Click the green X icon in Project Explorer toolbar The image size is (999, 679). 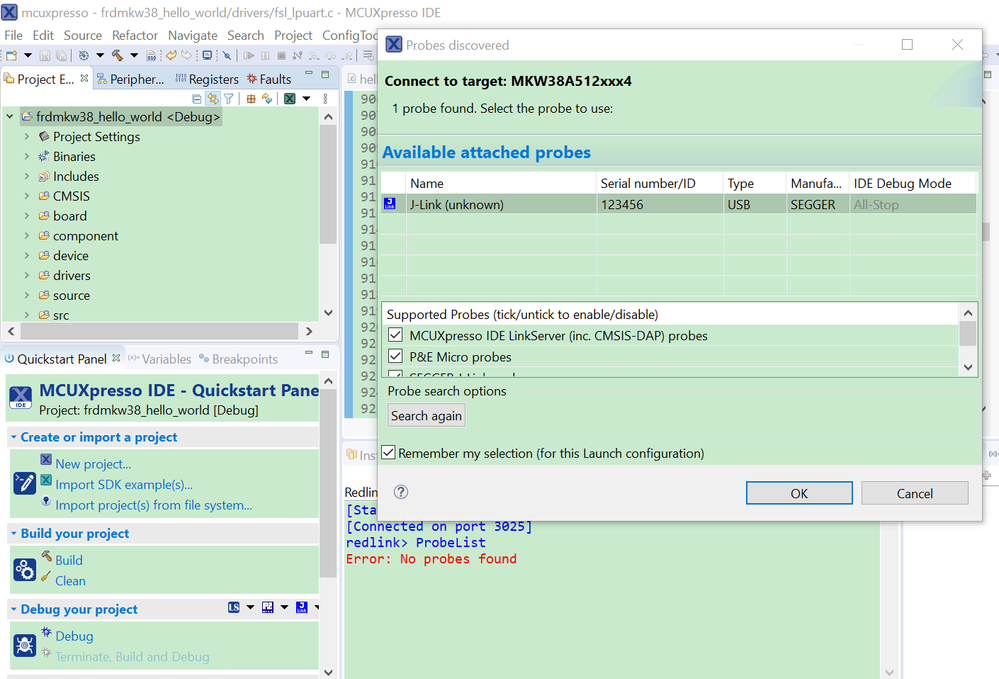click(289, 99)
